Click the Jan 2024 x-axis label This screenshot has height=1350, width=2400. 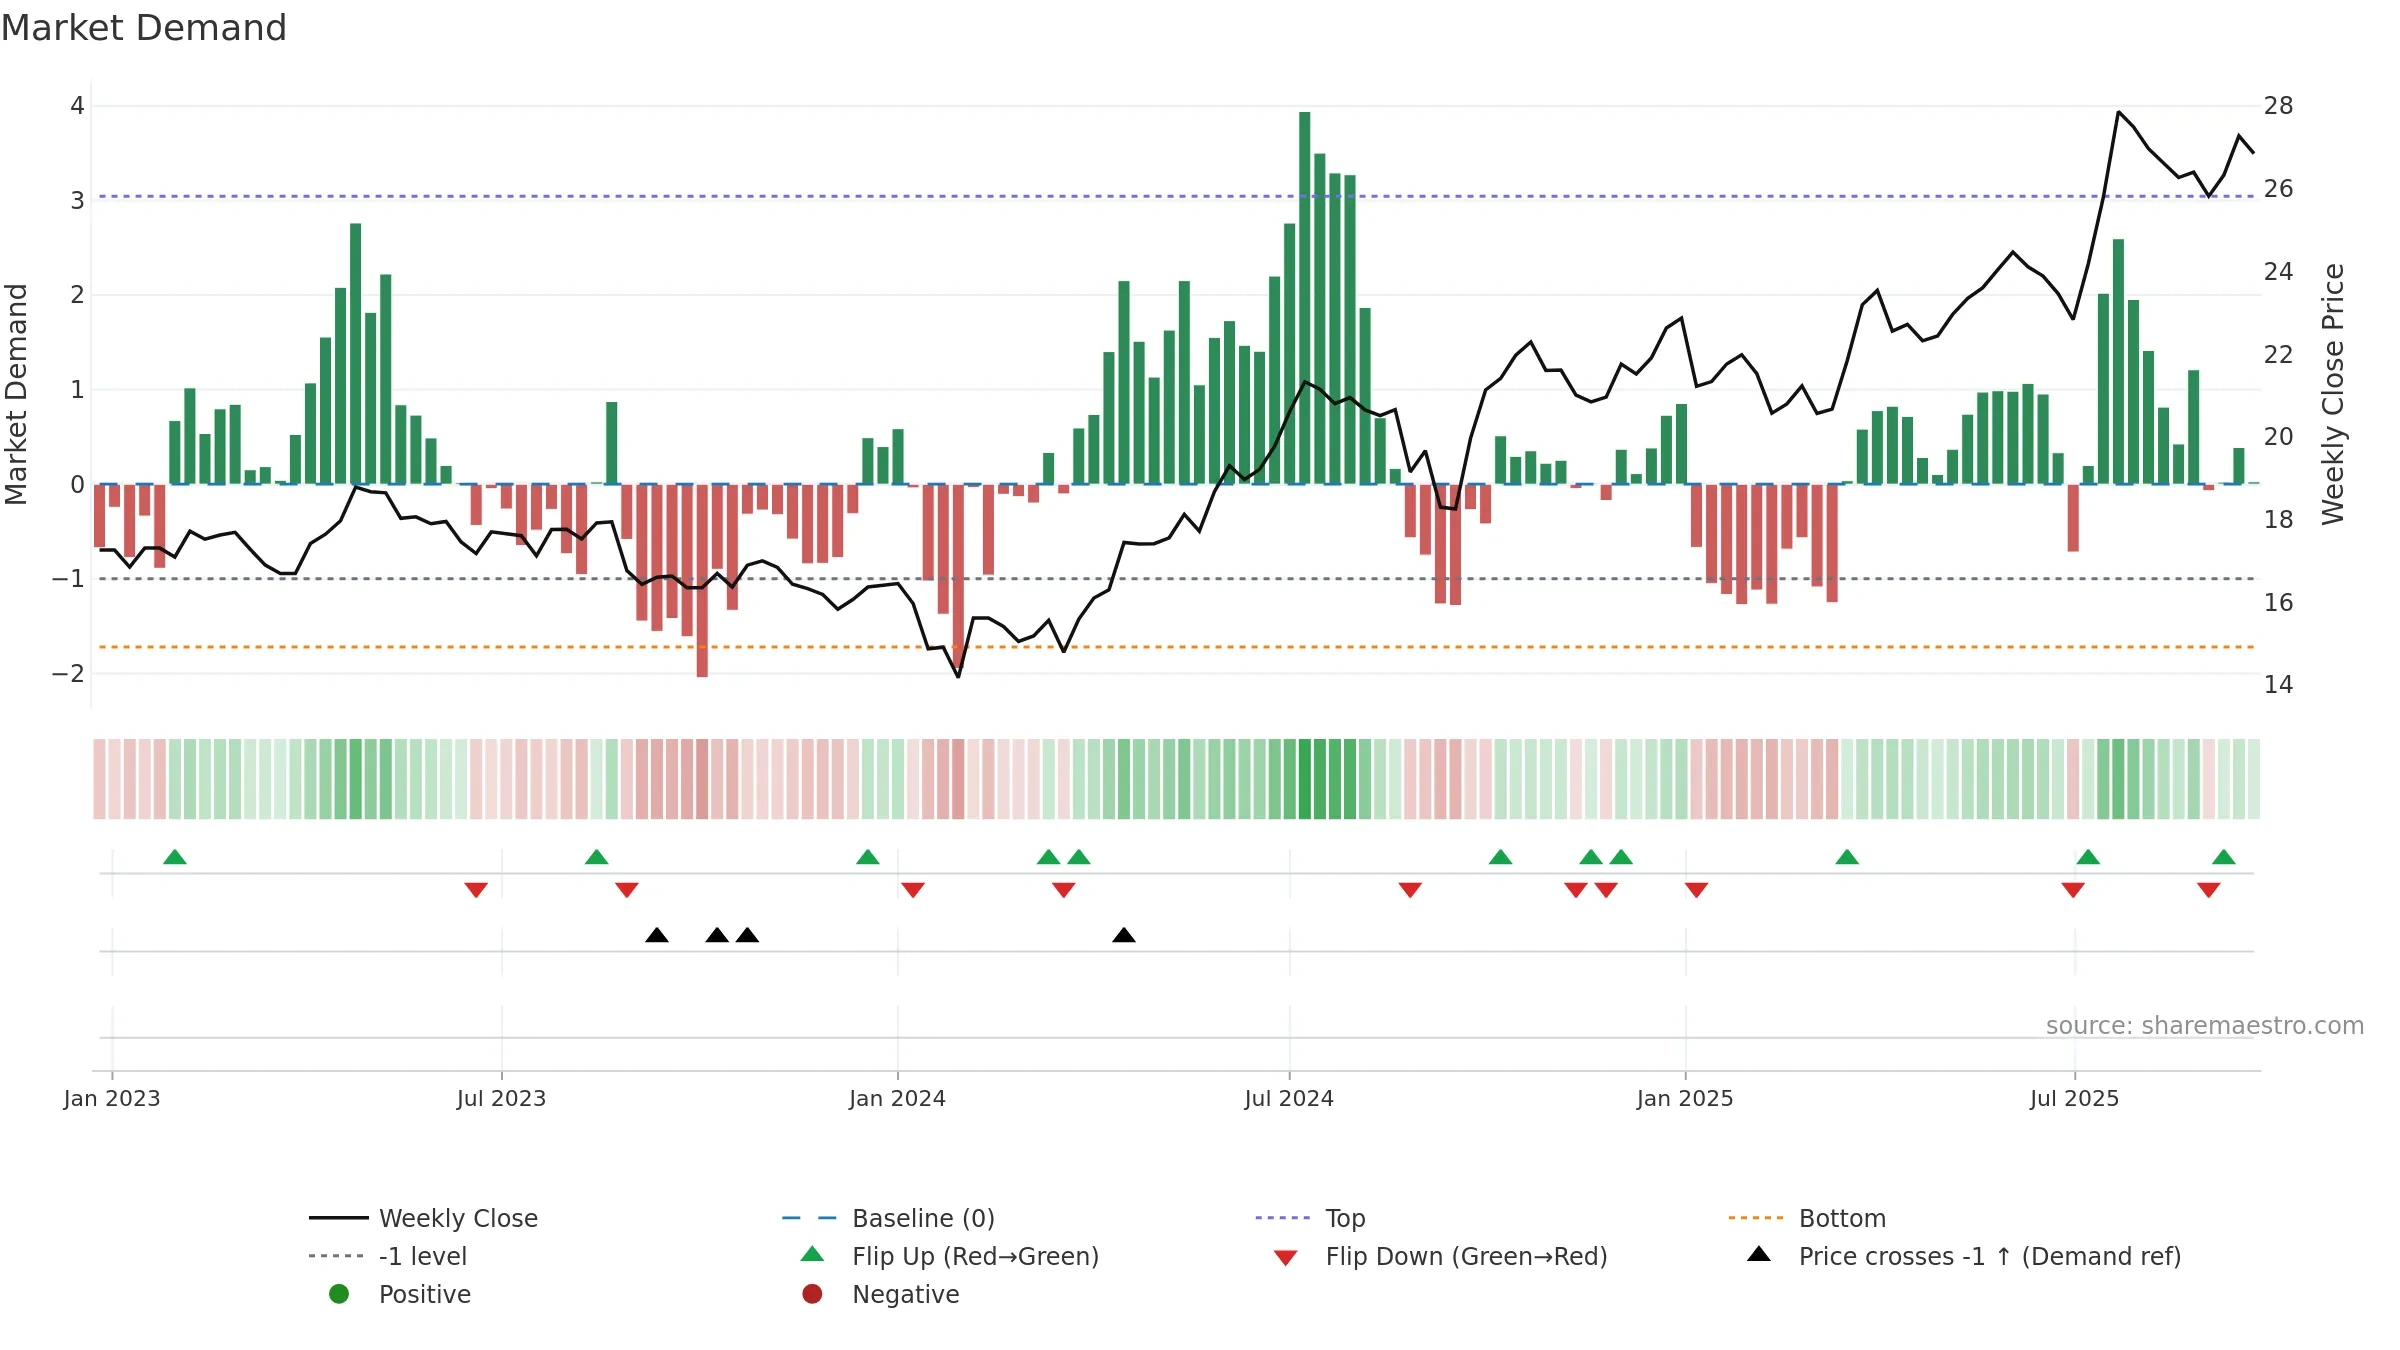coord(897,1098)
